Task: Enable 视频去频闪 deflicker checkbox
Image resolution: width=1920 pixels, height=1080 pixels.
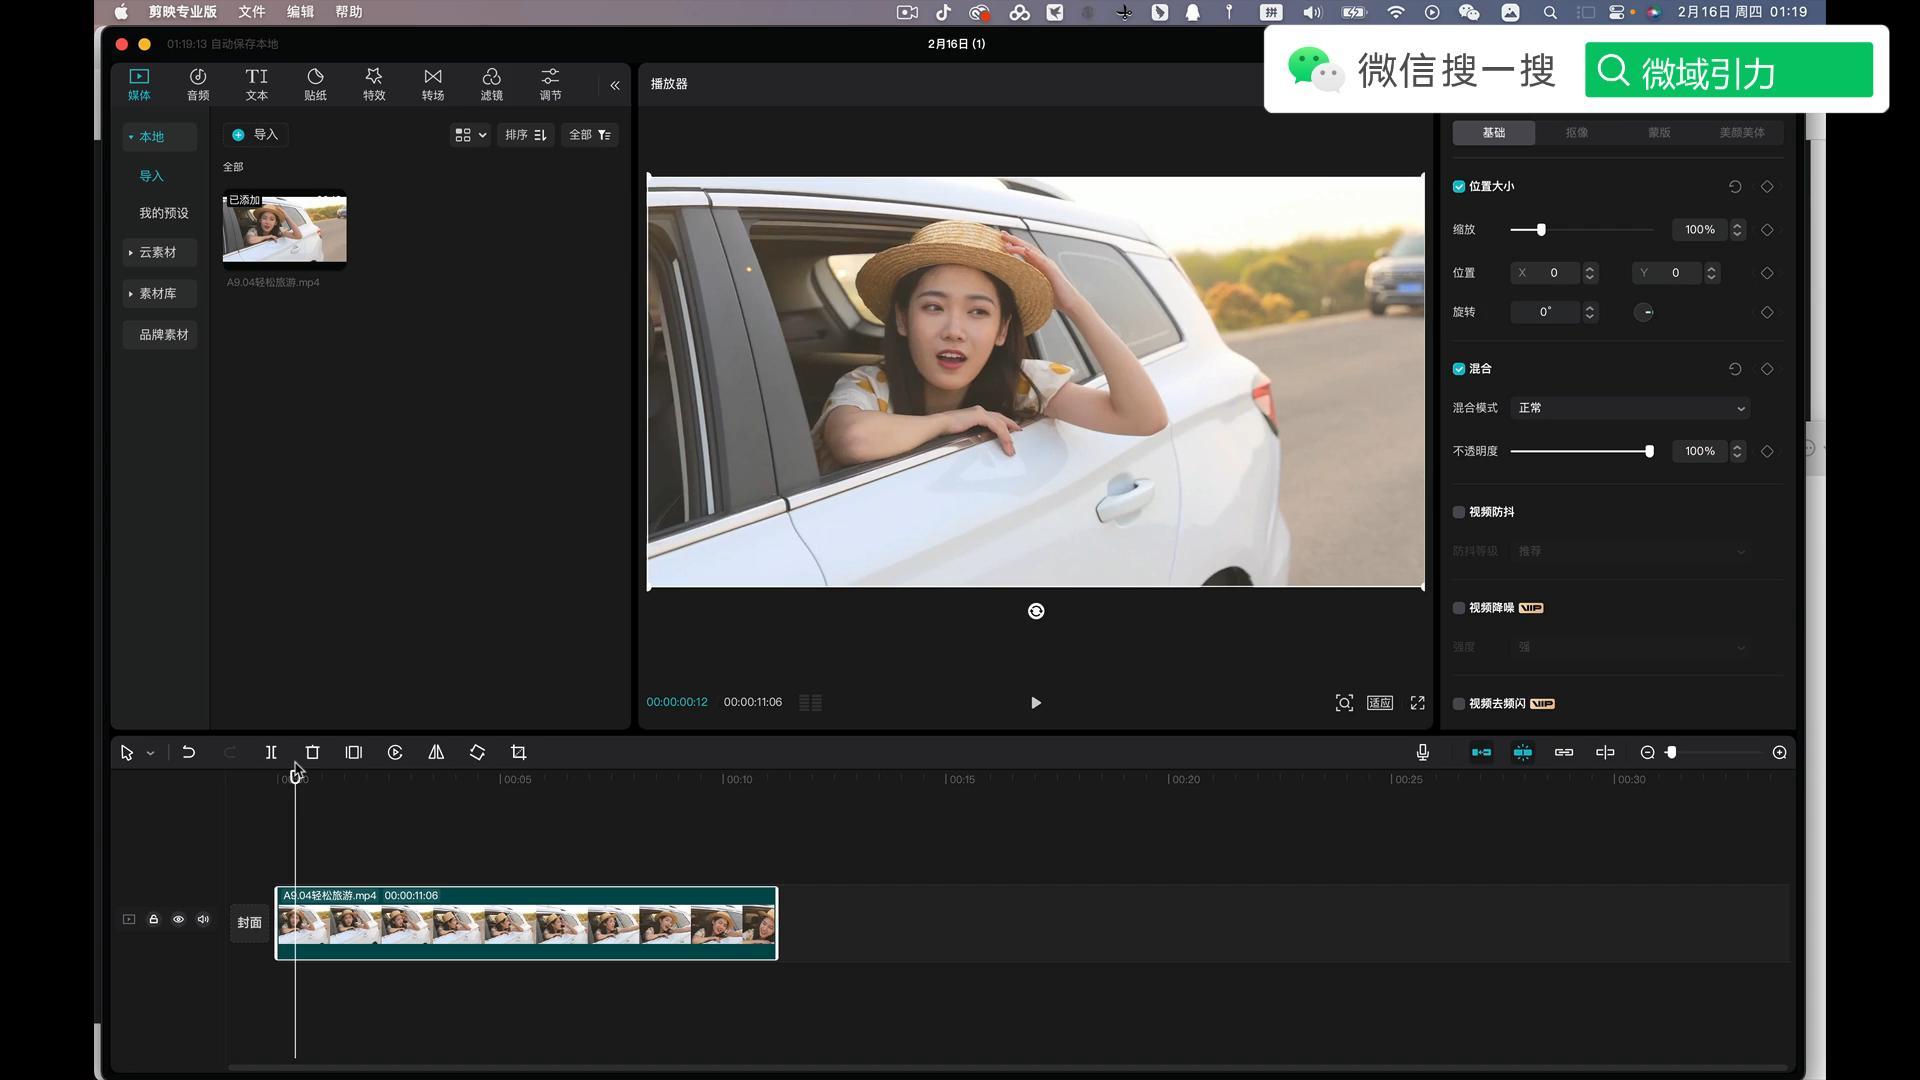Action: (x=1459, y=704)
